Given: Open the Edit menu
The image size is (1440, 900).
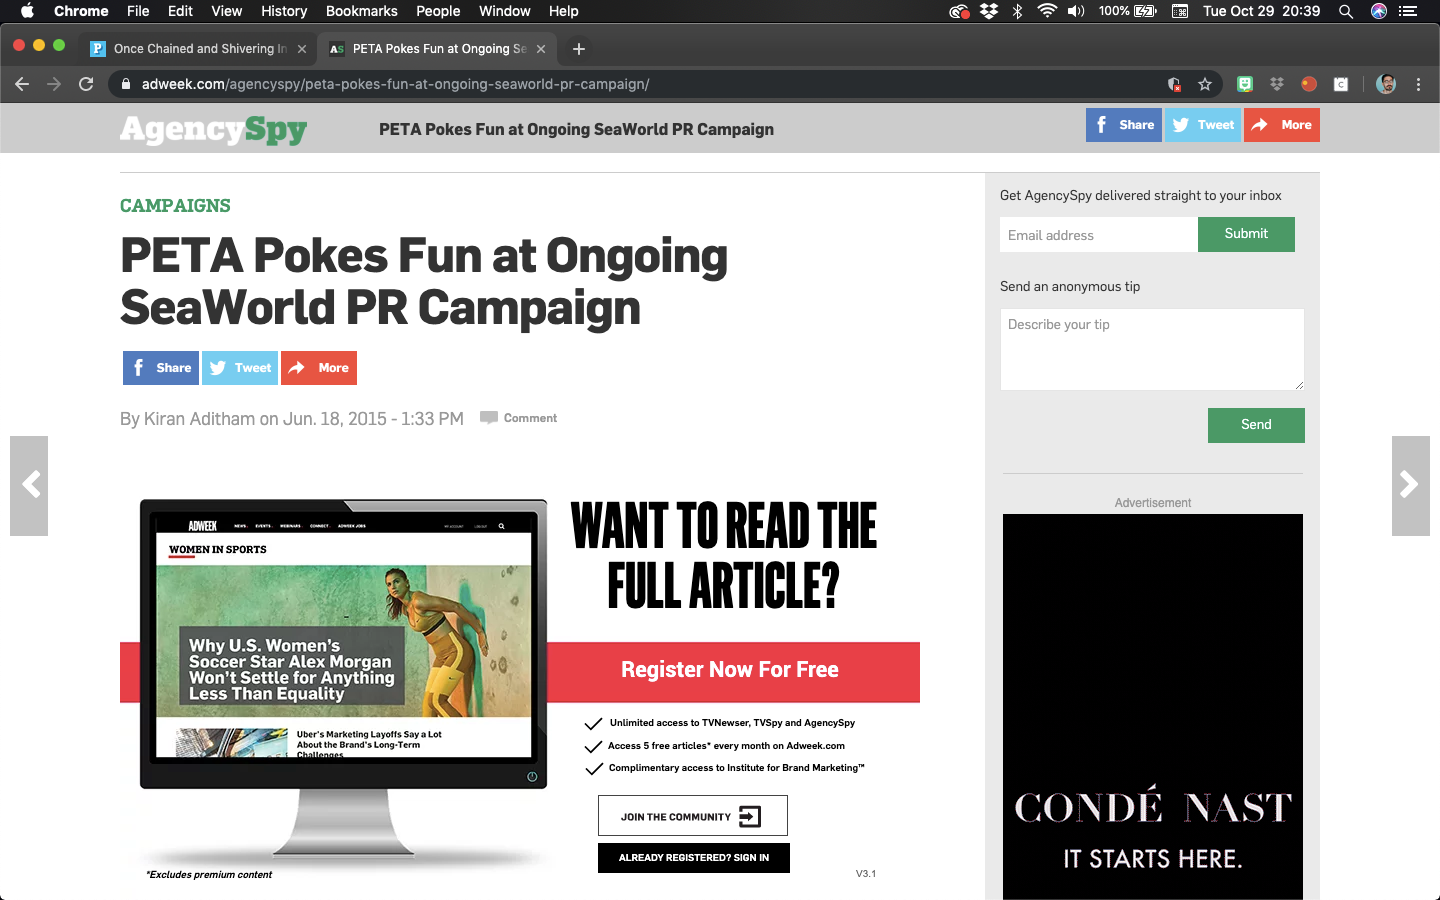Looking at the screenshot, I should click(180, 11).
